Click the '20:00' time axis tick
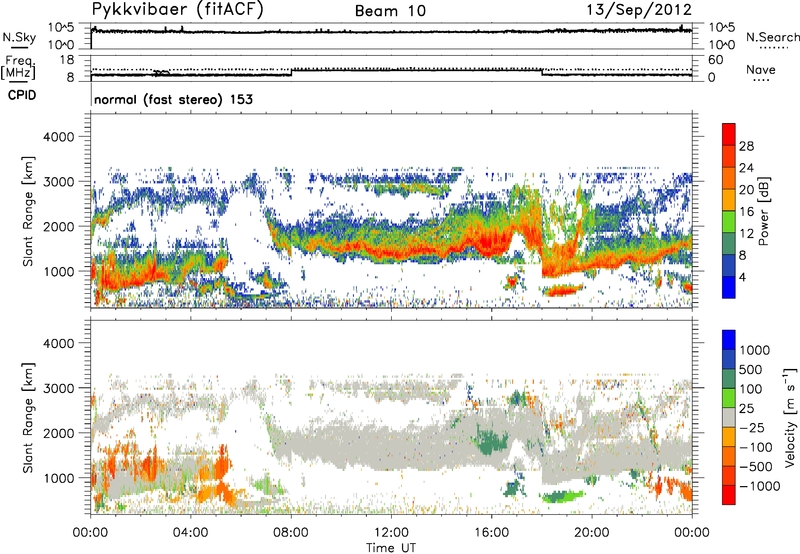Viewport: 800px width, 554px height. click(x=592, y=532)
